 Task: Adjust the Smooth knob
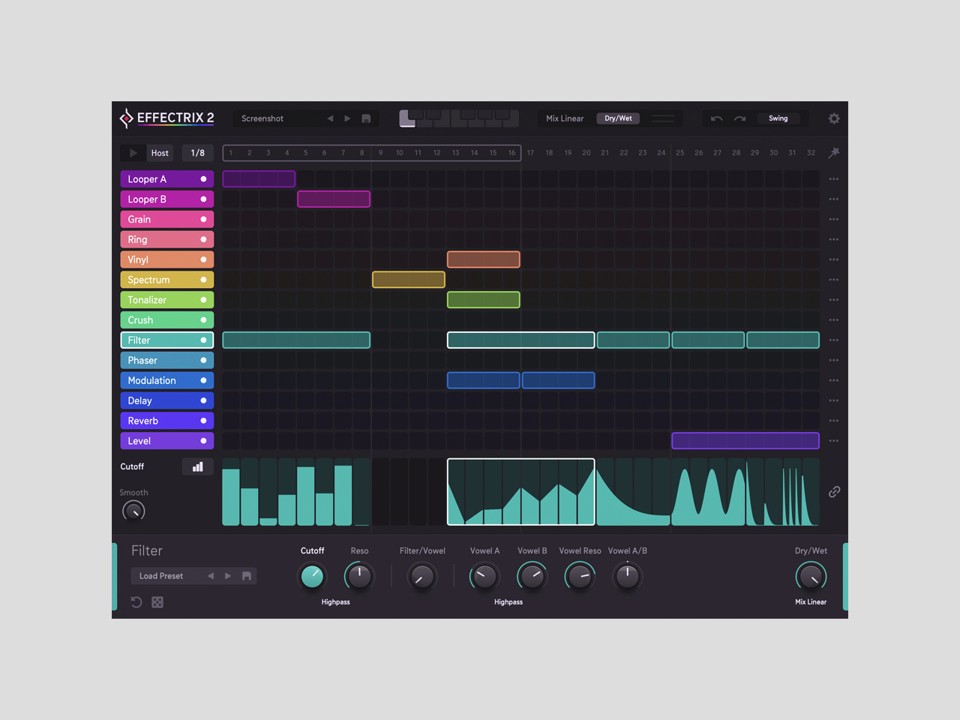click(133, 511)
